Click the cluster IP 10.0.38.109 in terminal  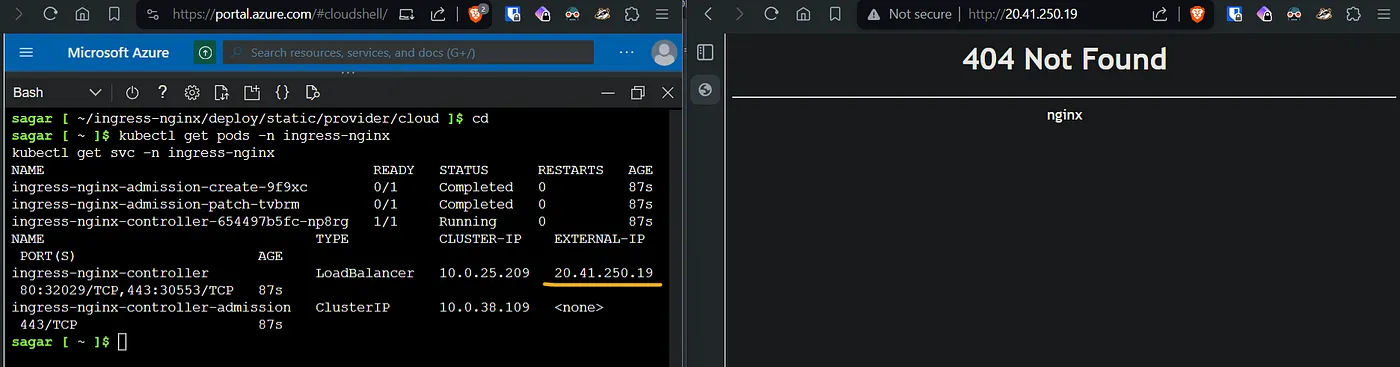tap(484, 307)
